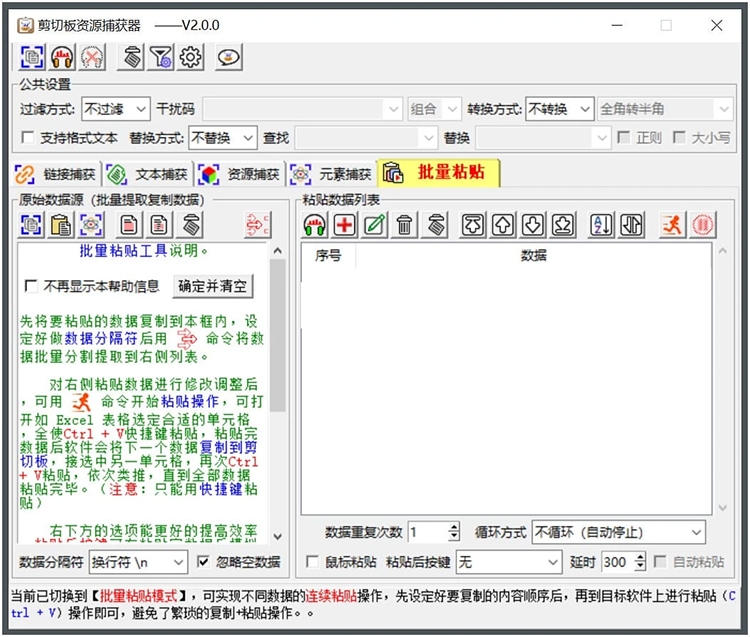Click the green pencil edit icon
Image resolution: width=750 pixels, height=637 pixels.
[x=375, y=225]
